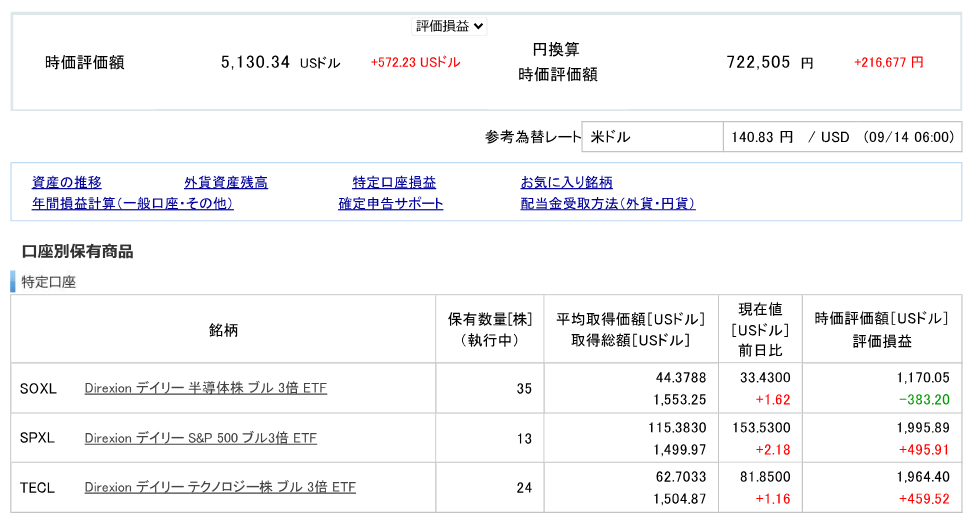Click the SPXL ticker symbol

click(x=37, y=438)
